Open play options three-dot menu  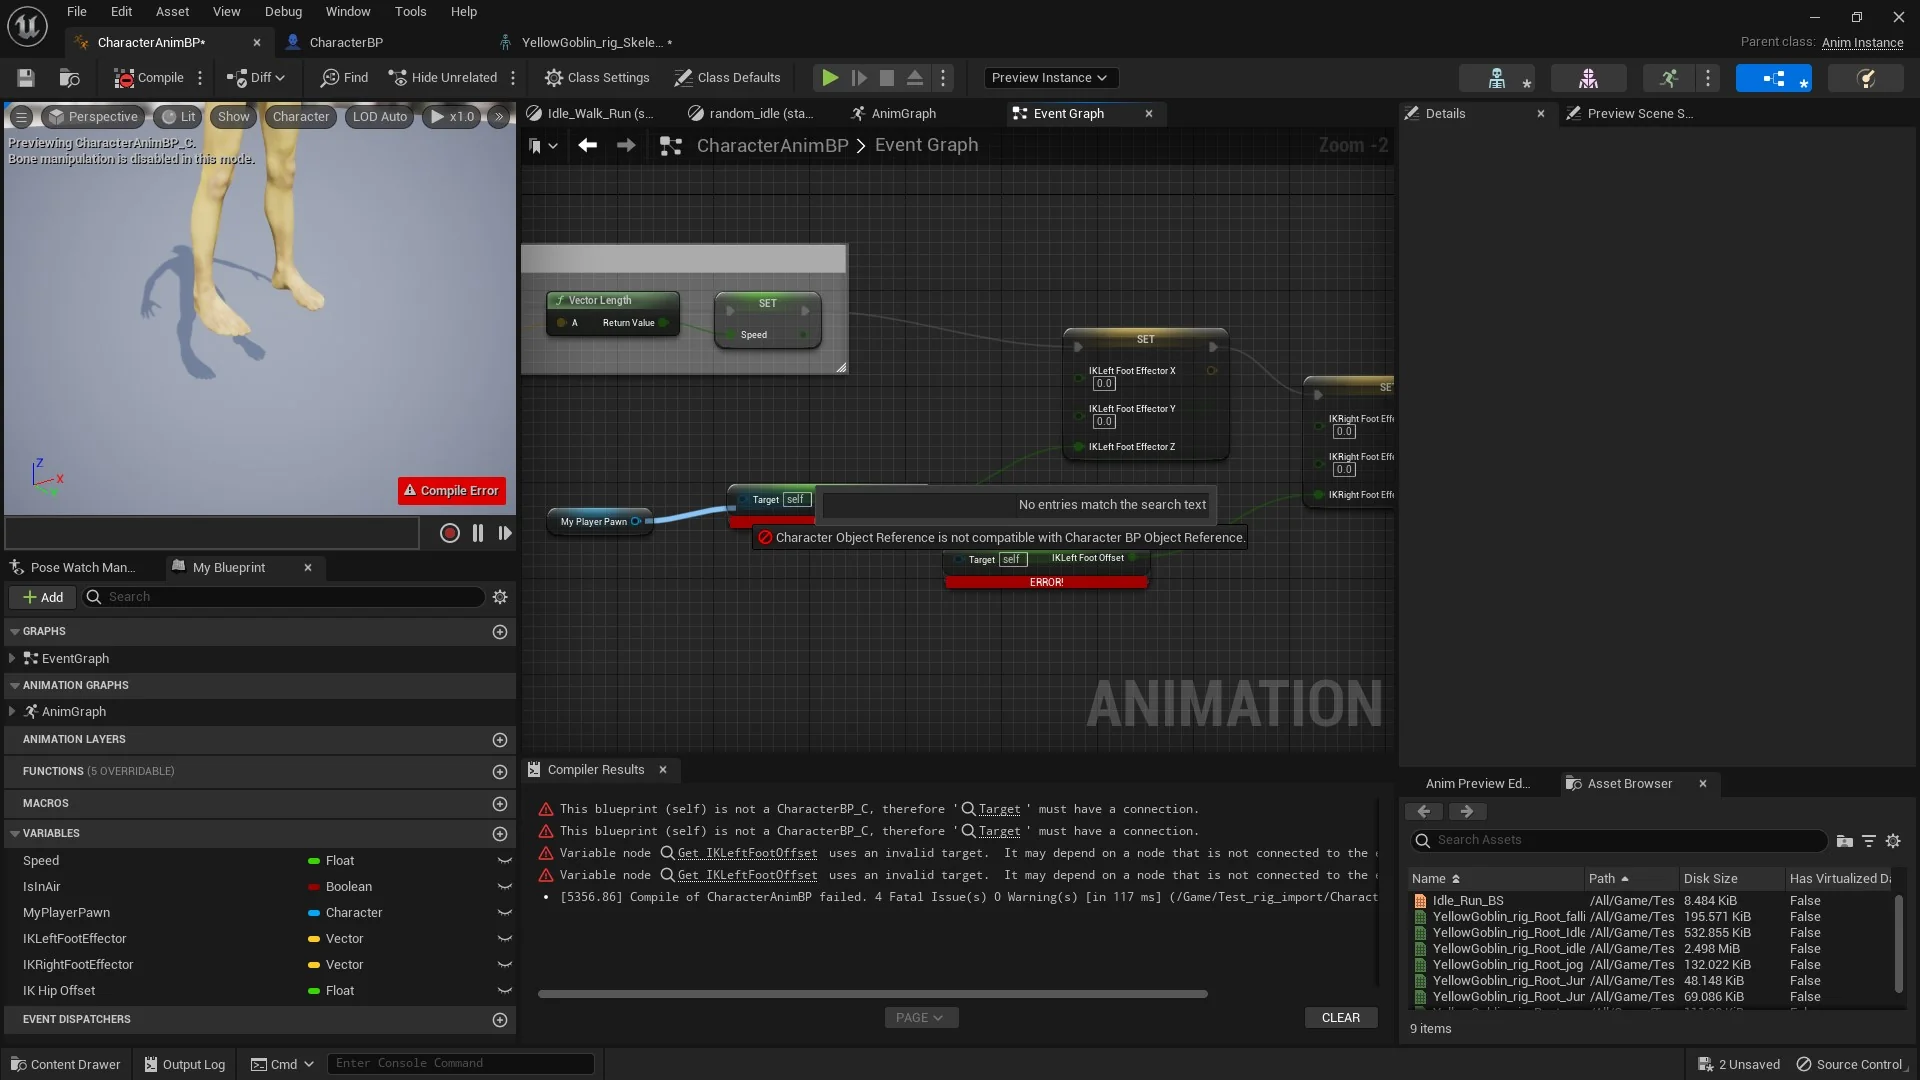943,78
